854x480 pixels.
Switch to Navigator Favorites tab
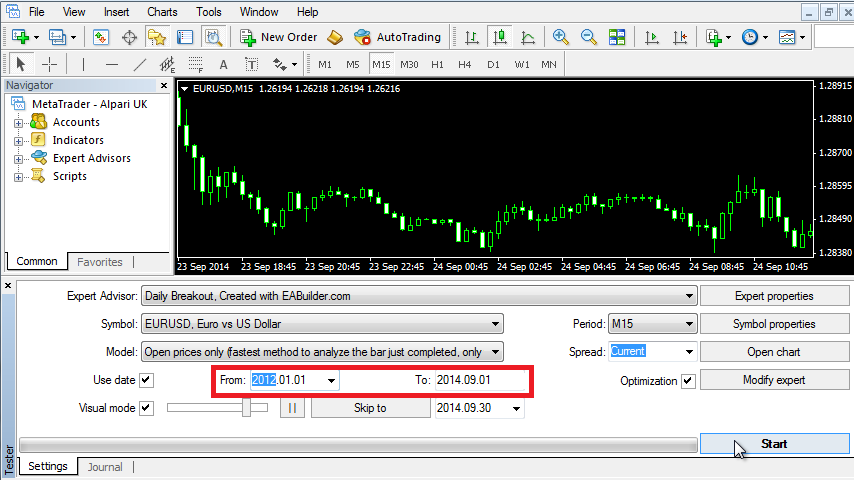(x=100, y=262)
